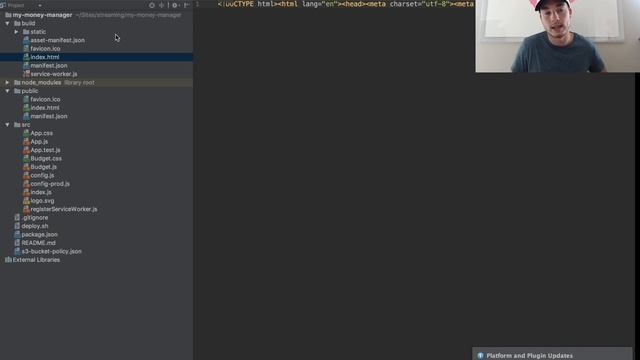The width and height of the screenshot is (640, 360).
Task: Open logo.svg file
Action: point(42,201)
